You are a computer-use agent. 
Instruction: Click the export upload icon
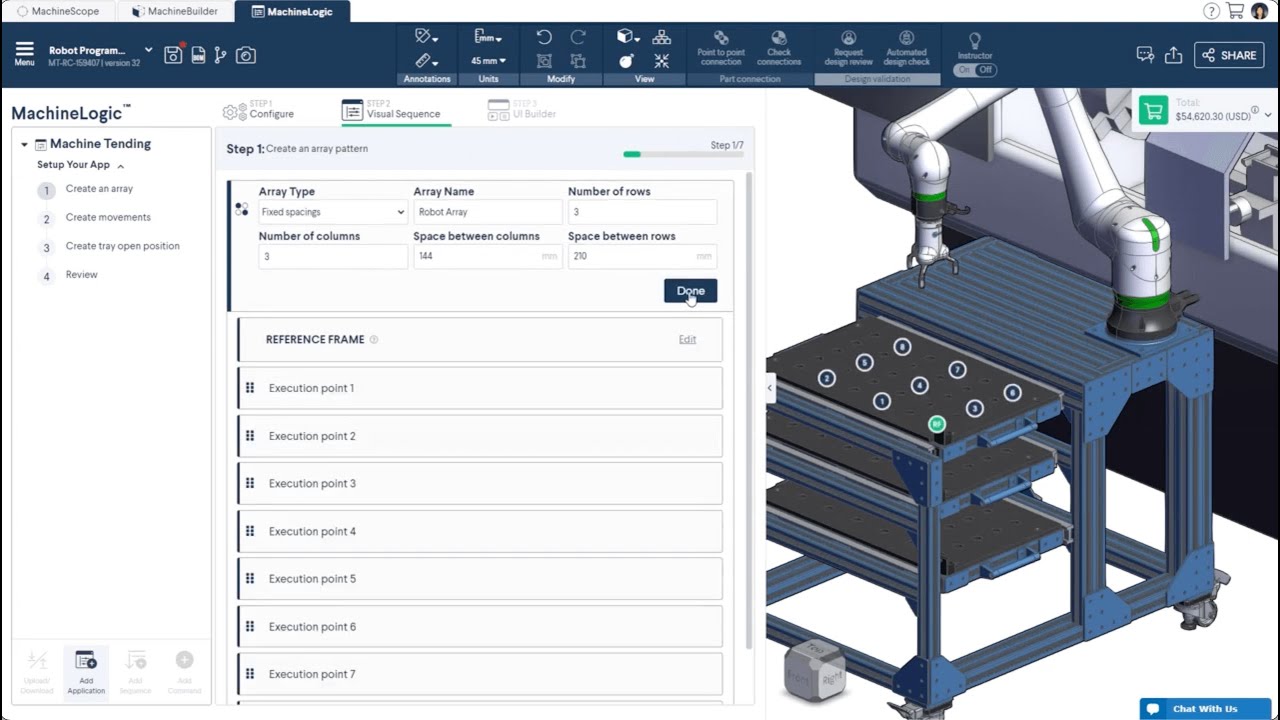(1174, 55)
